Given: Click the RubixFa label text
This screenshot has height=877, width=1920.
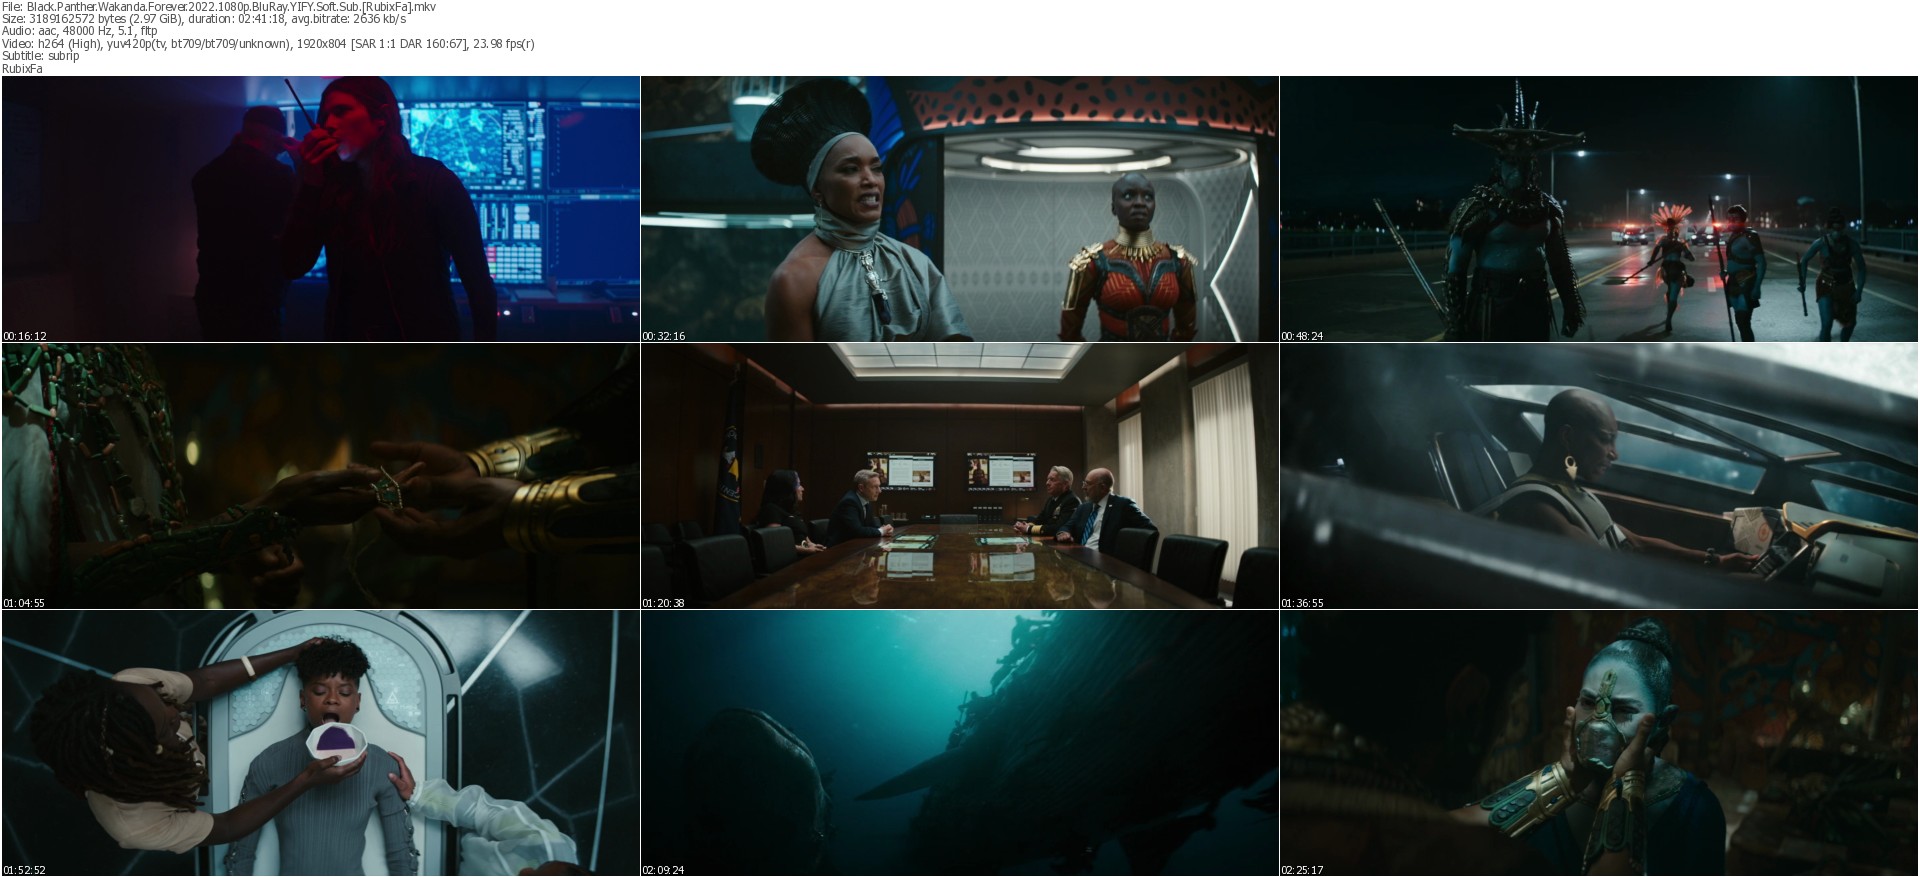Looking at the screenshot, I should tap(22, 69).
